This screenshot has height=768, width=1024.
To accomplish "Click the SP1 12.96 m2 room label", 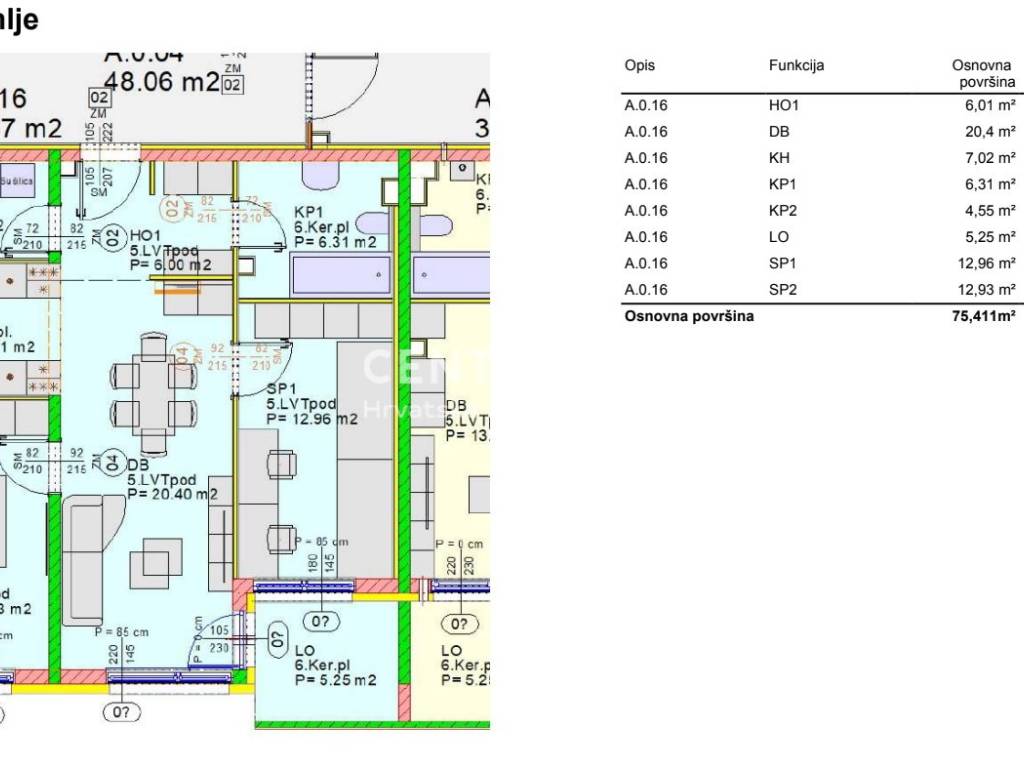I will pos(310,404).
